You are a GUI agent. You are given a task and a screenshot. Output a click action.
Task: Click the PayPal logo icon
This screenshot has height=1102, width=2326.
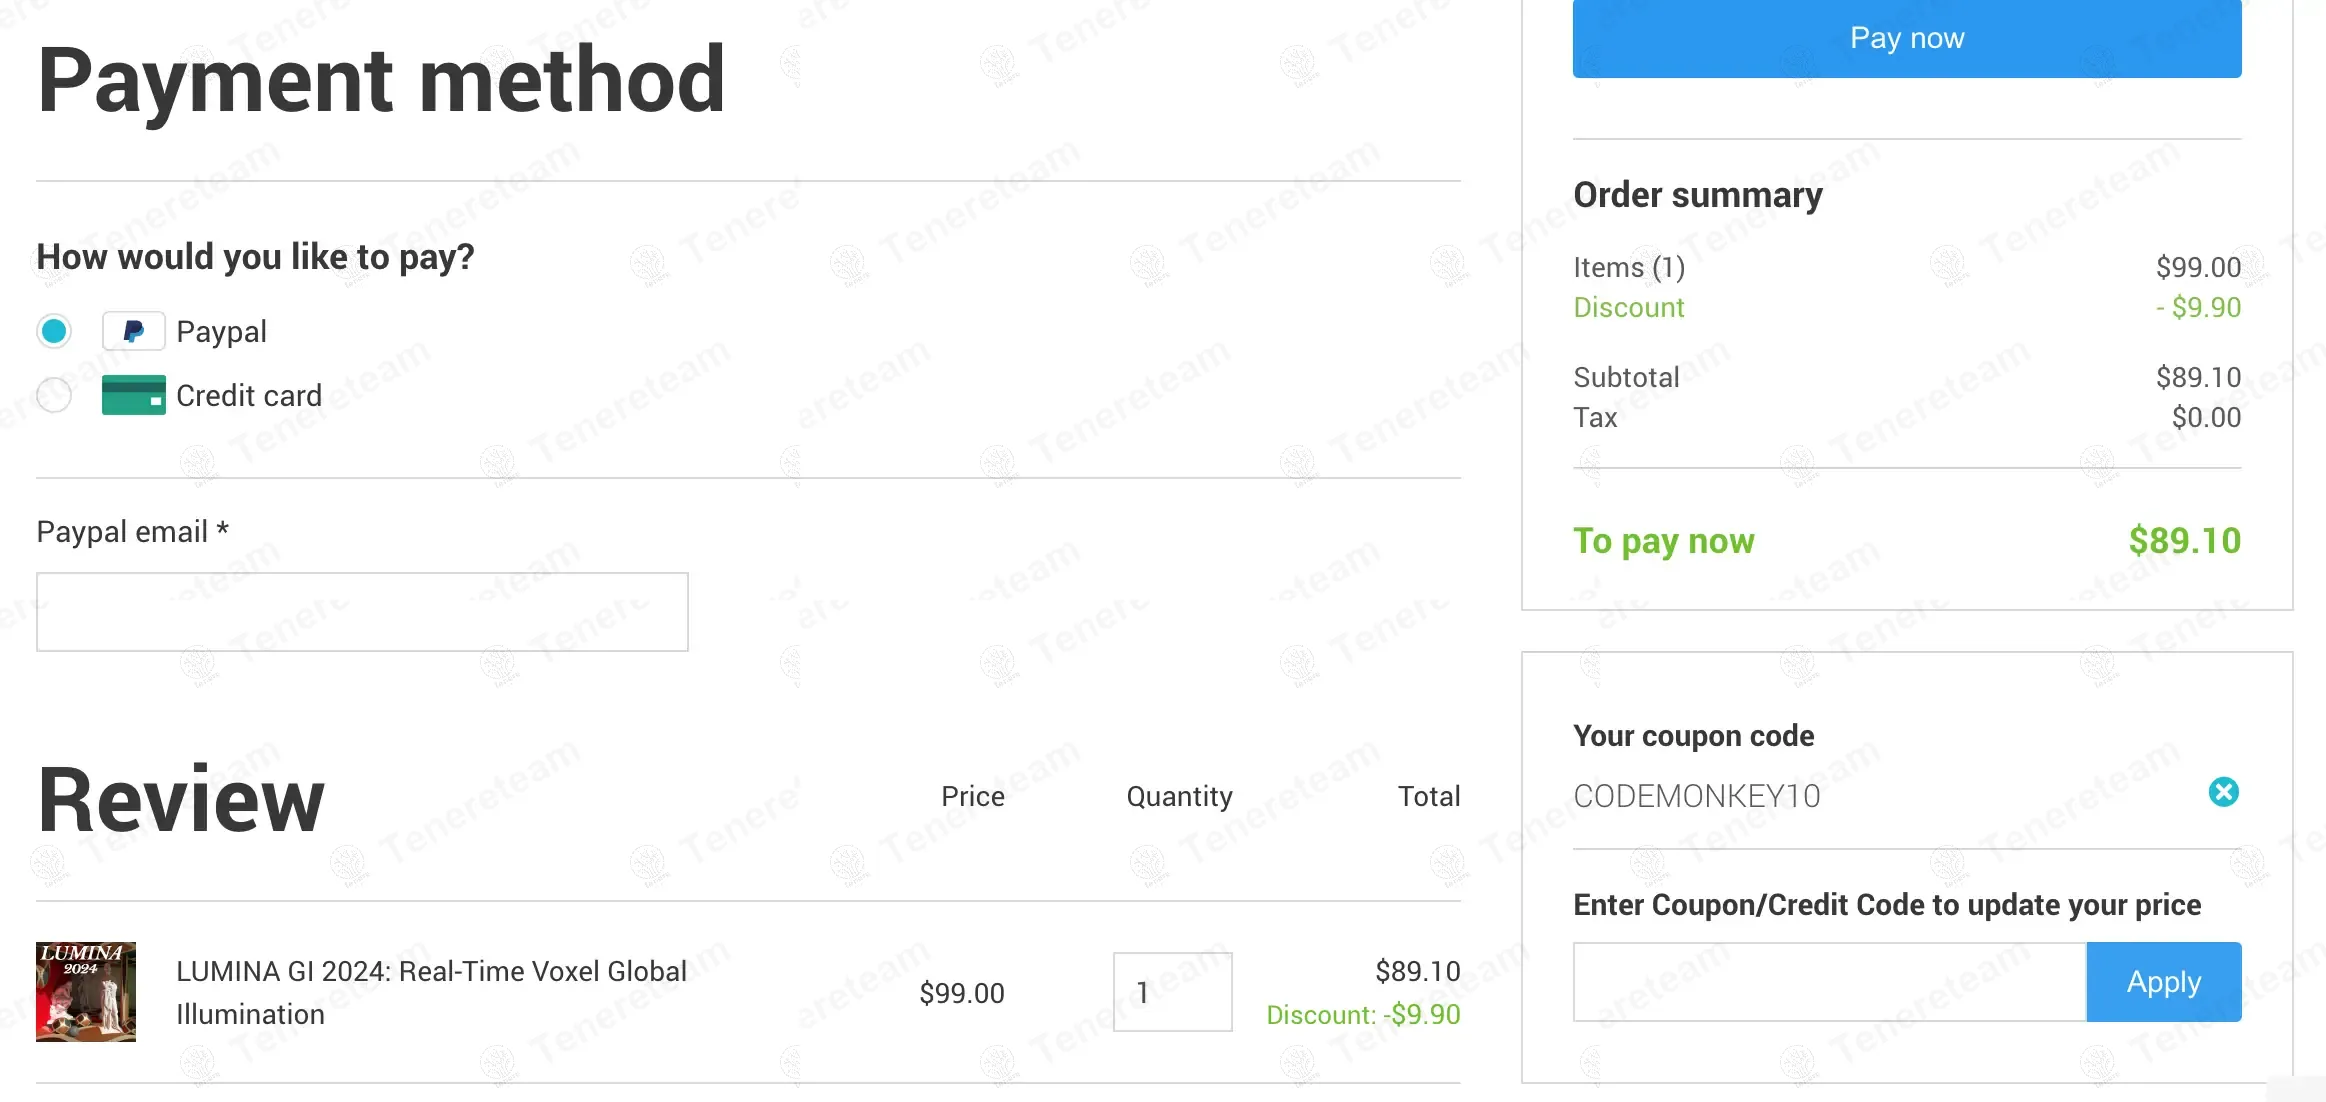[133, 331]
